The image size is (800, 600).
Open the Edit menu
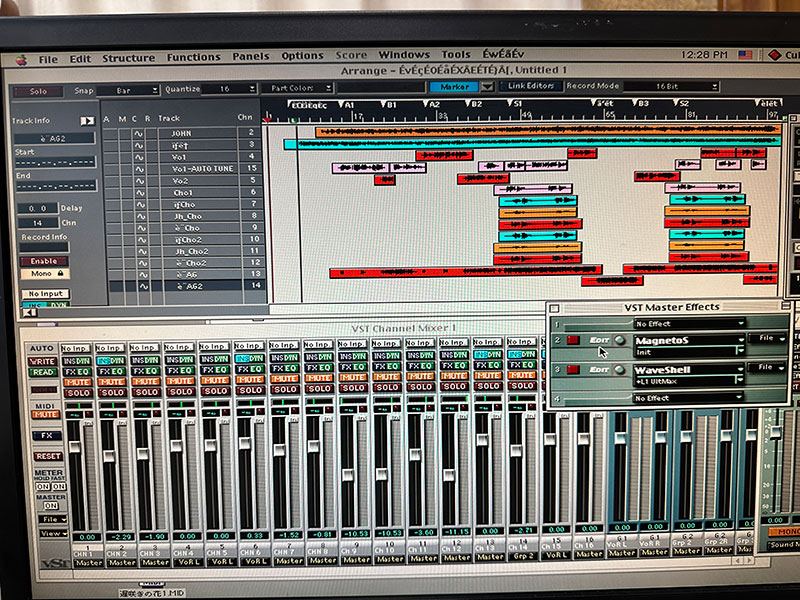80,59
